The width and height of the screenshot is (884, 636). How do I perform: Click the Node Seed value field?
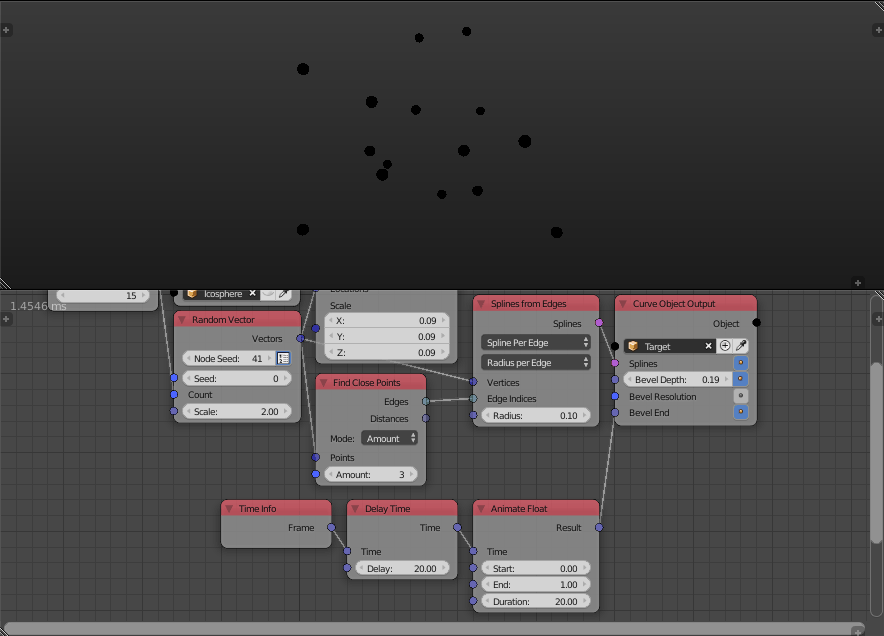tap(229, 359)
